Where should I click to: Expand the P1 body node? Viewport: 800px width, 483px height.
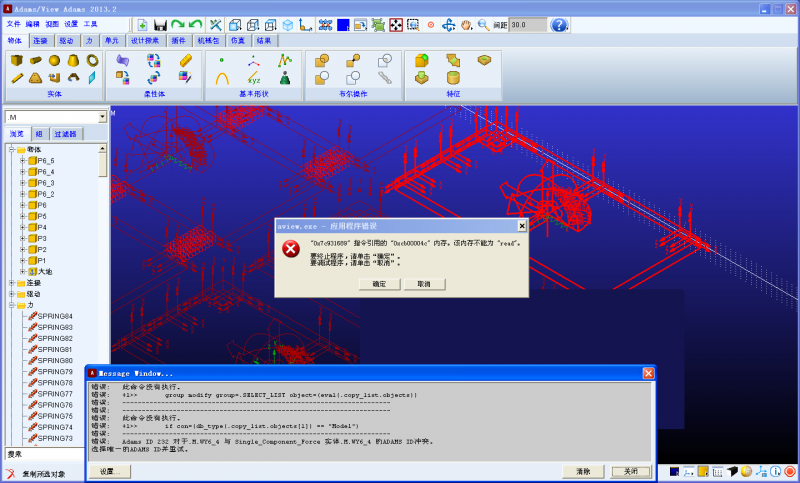[x=23, y=261]
